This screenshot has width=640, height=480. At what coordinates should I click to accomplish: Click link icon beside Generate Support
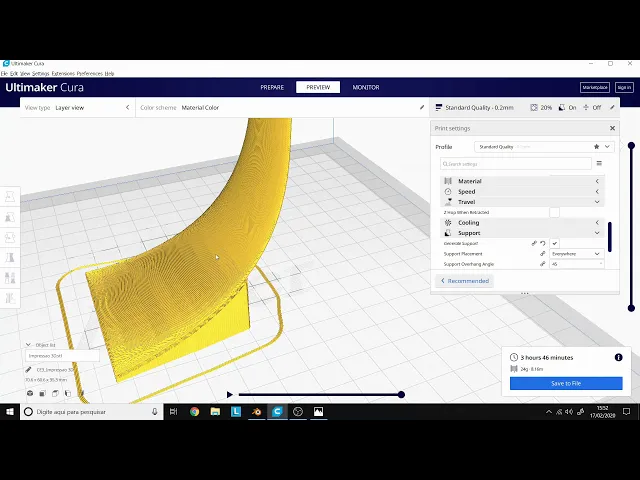pyautogui.click(x=534, y=243)
